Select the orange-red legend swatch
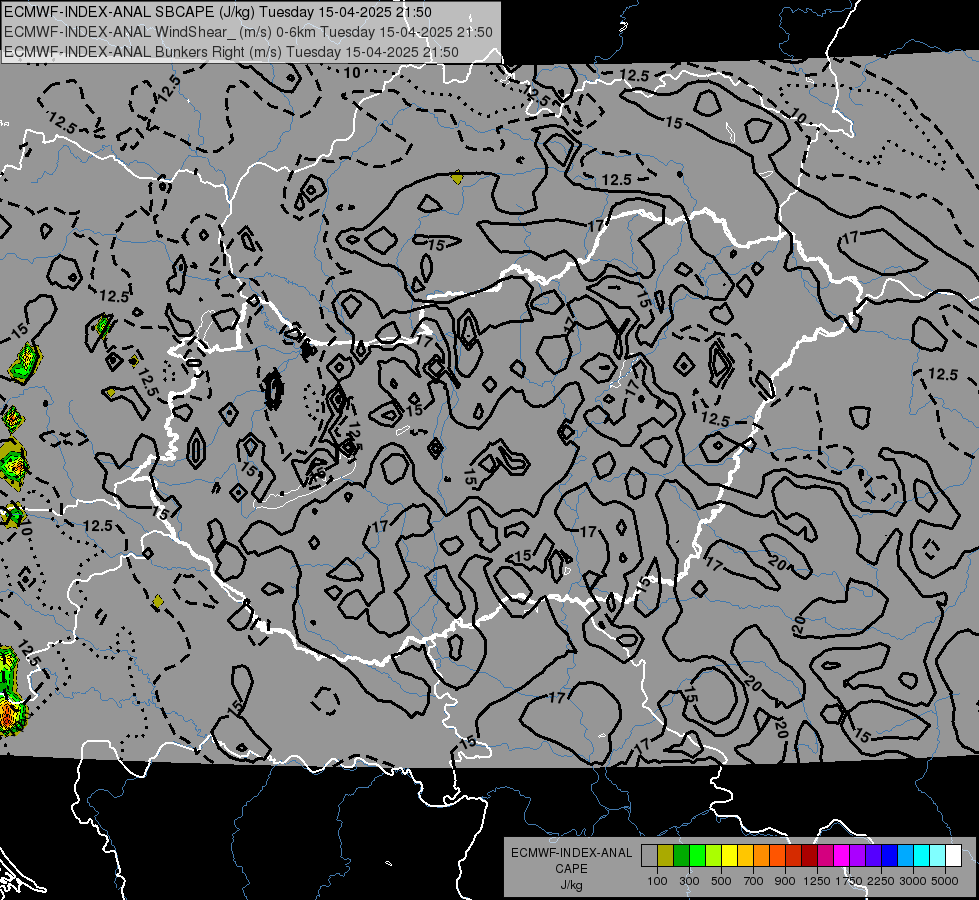The width and height of the screenshot is (979, 900). pyautogui.click(x=777, y=855)
